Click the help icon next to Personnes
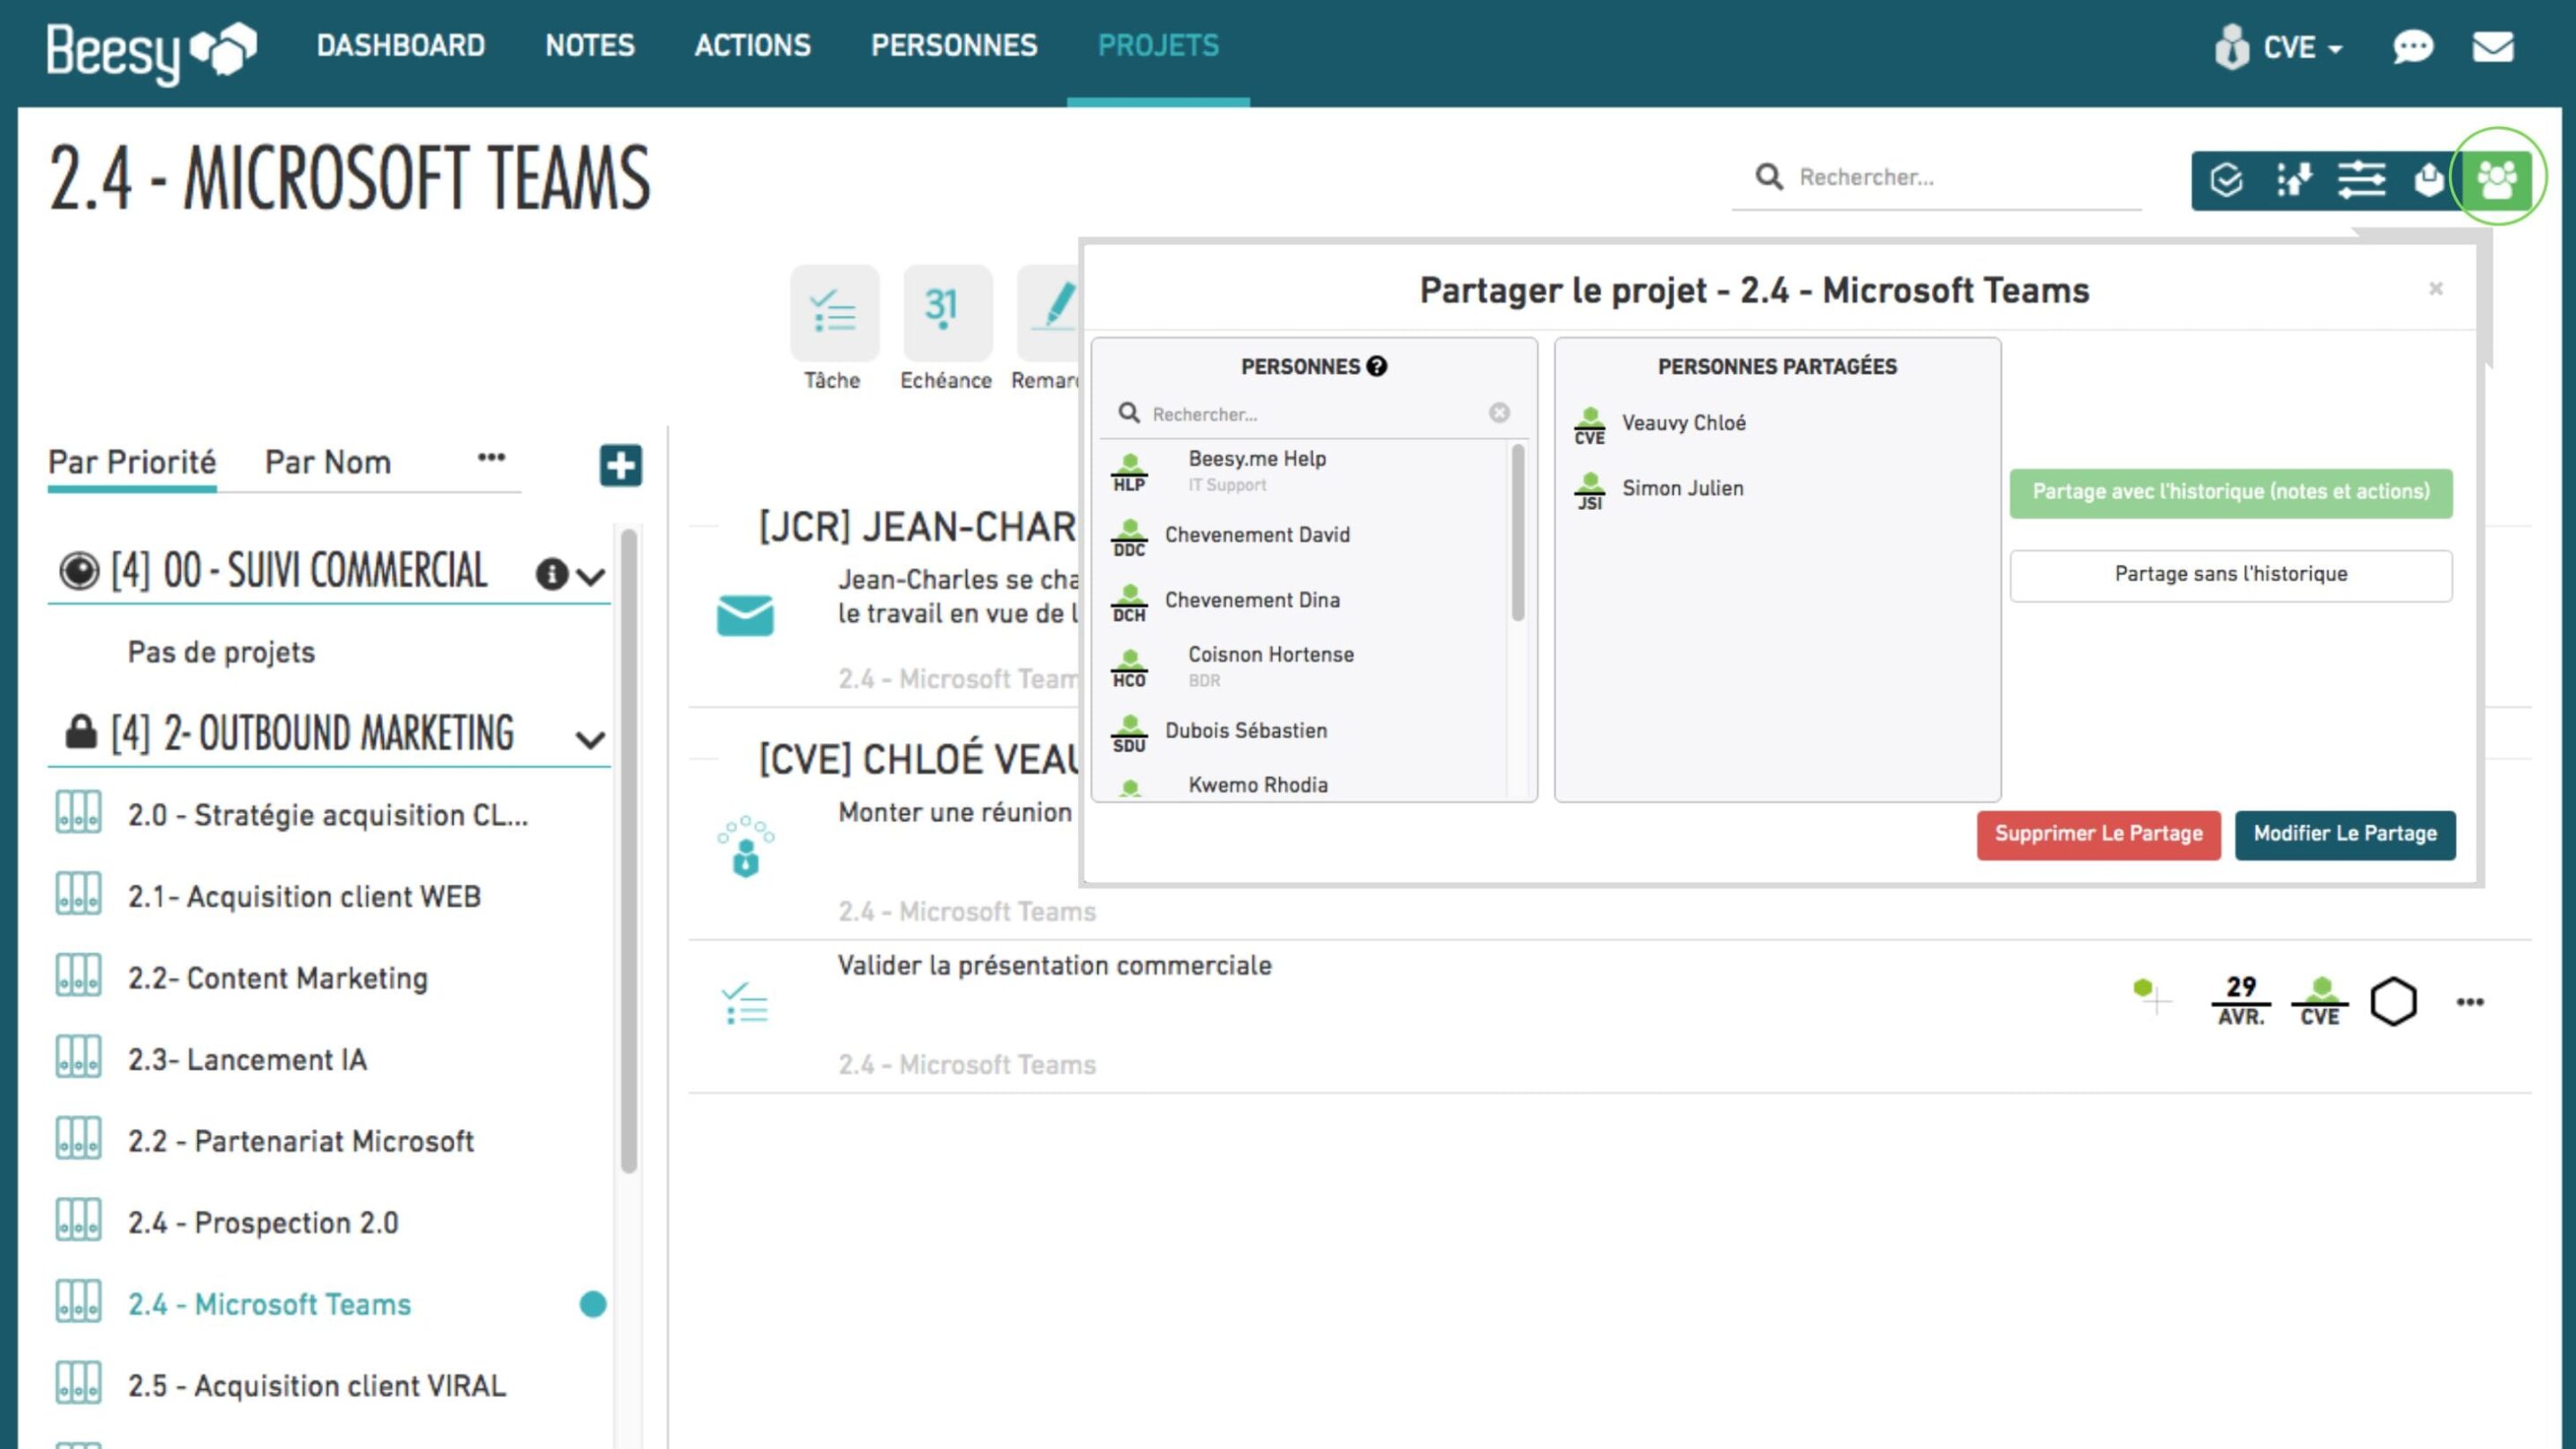The height and width of the screenshot is (1449, 2576). [1377, 366]
